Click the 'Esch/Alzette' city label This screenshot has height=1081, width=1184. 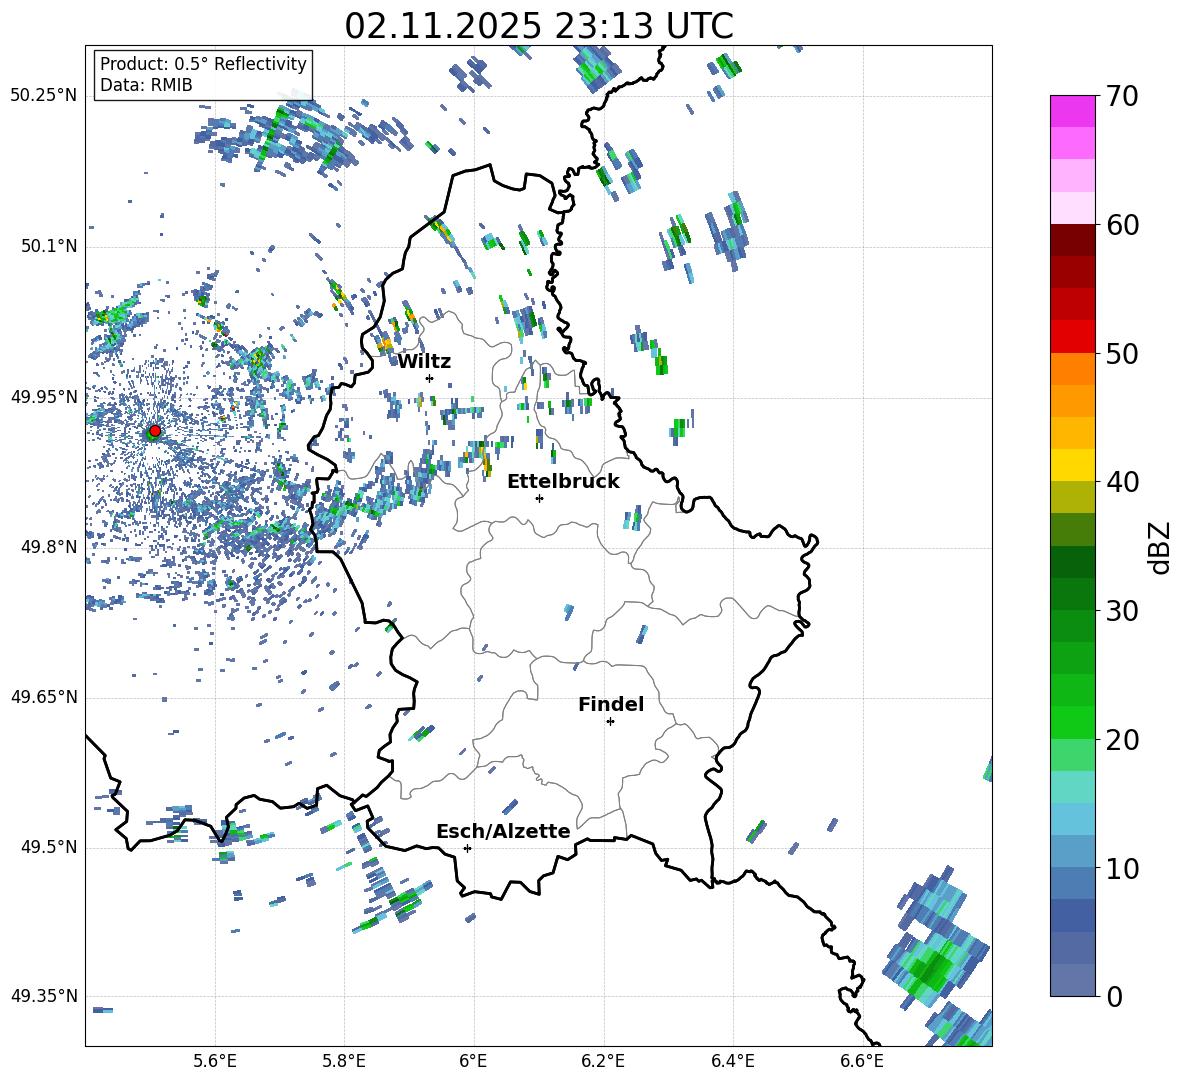pos(503,831)
